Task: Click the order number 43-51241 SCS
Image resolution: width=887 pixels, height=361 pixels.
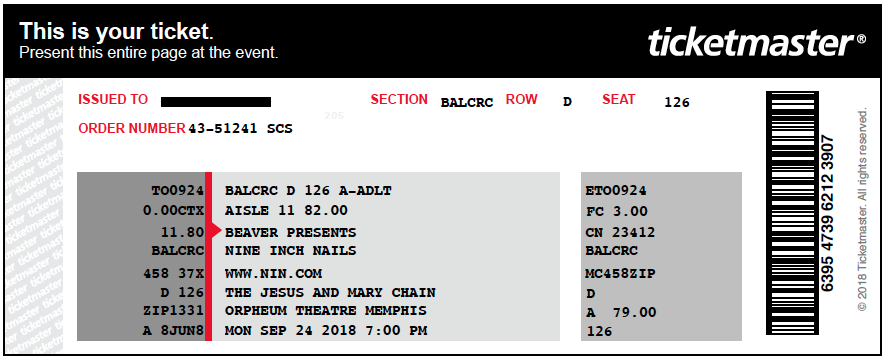Action: [240, 129]
